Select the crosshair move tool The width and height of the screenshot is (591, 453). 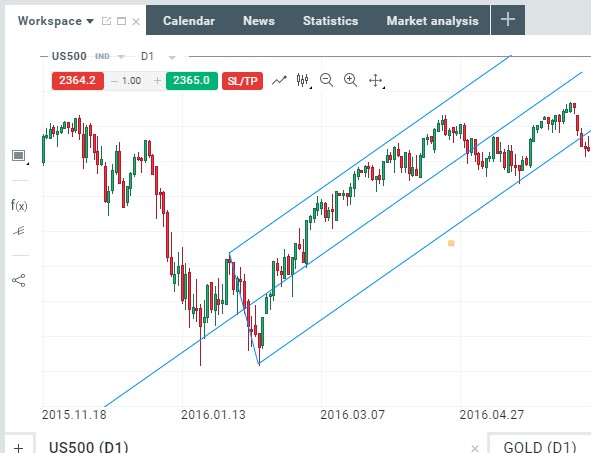pyautogui.click(x=375, y=81)
